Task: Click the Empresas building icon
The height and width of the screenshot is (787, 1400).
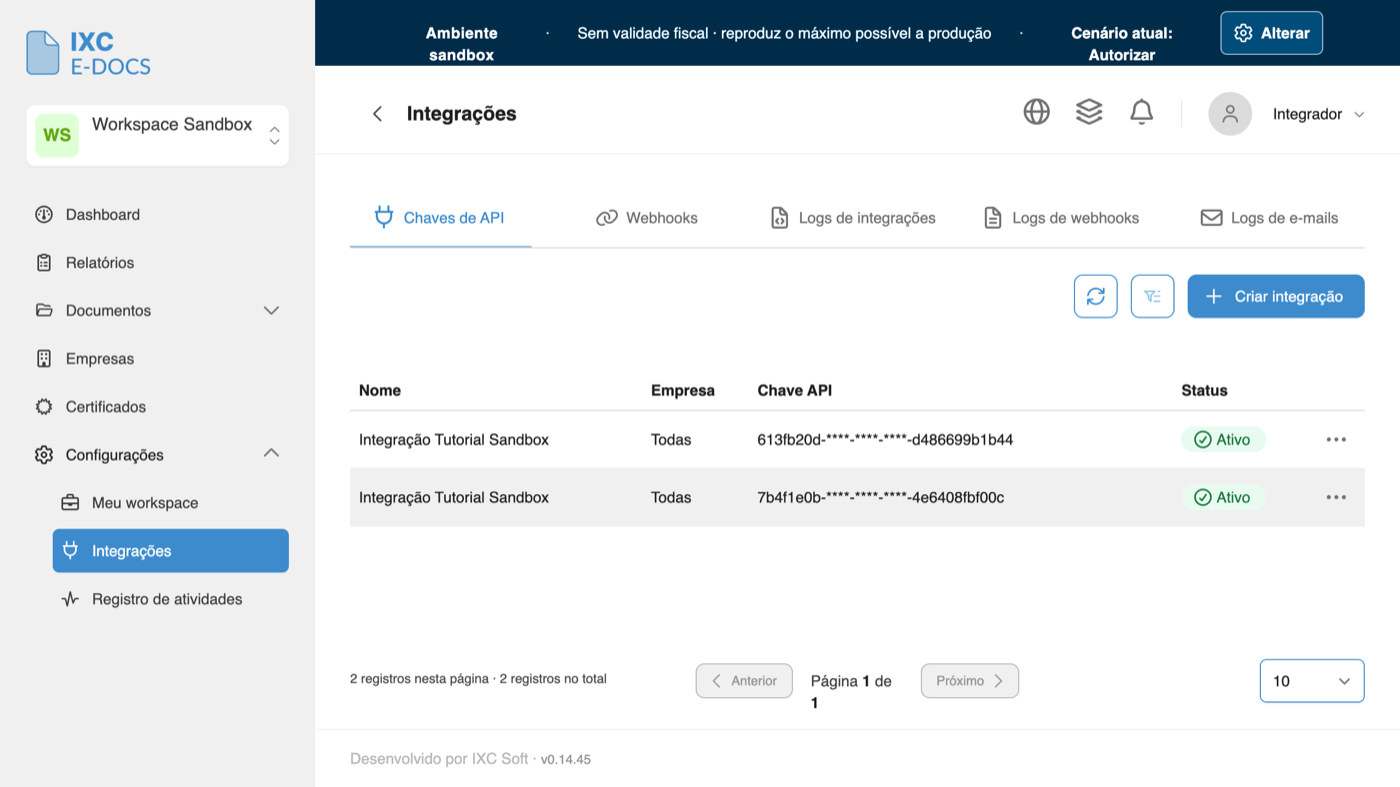Action: coord(44,358)
